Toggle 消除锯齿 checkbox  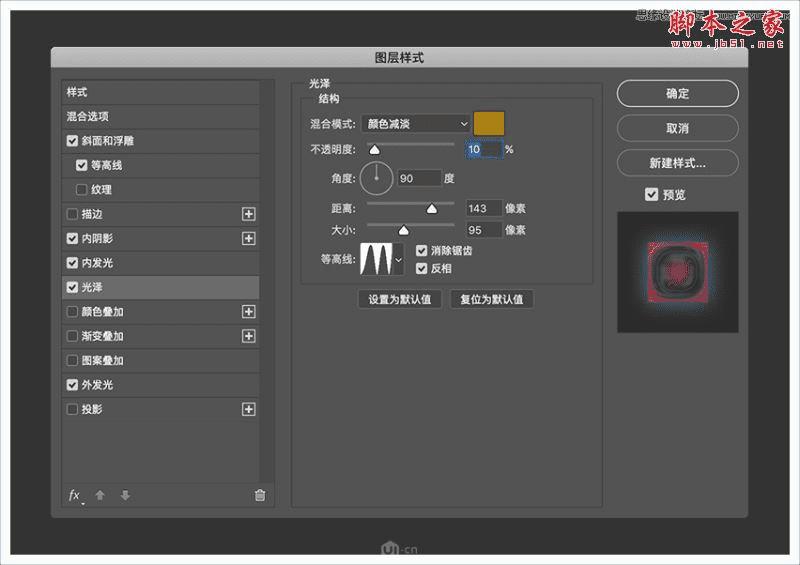click(421, 251)
